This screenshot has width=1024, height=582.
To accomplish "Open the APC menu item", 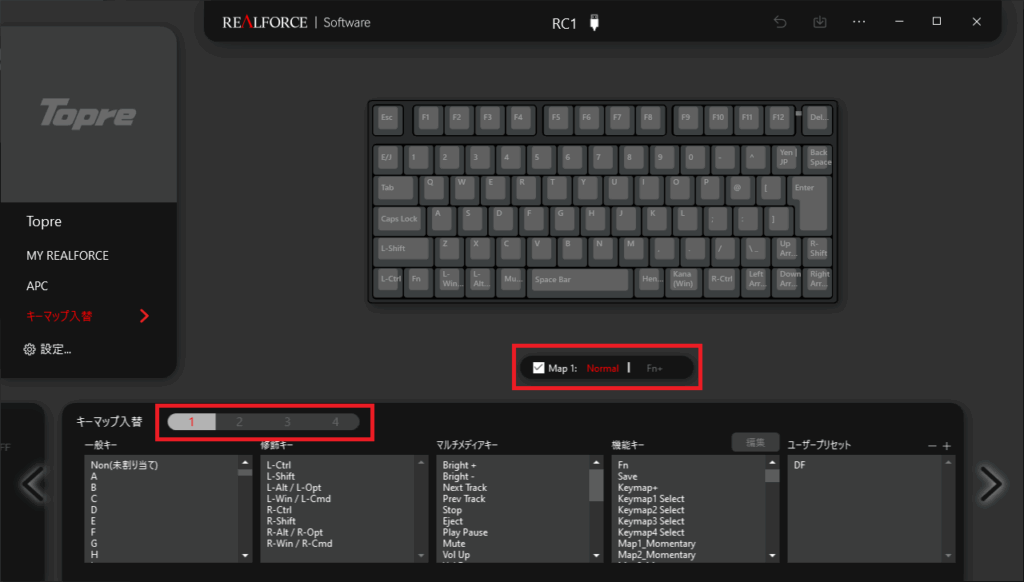I will (37, 285).
